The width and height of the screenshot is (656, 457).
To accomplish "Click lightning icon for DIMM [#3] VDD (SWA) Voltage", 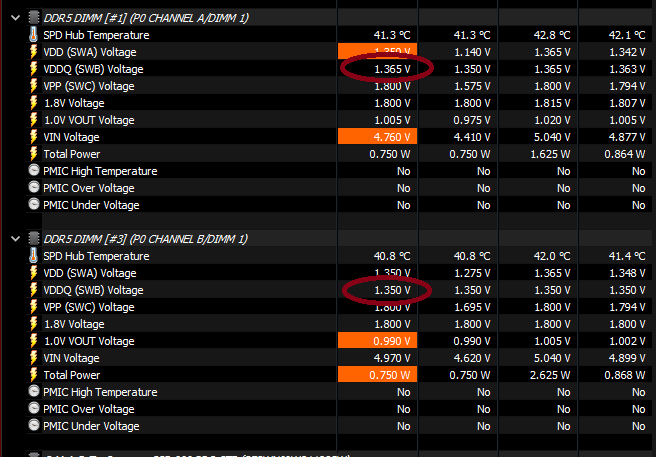I will pos(33,273).
